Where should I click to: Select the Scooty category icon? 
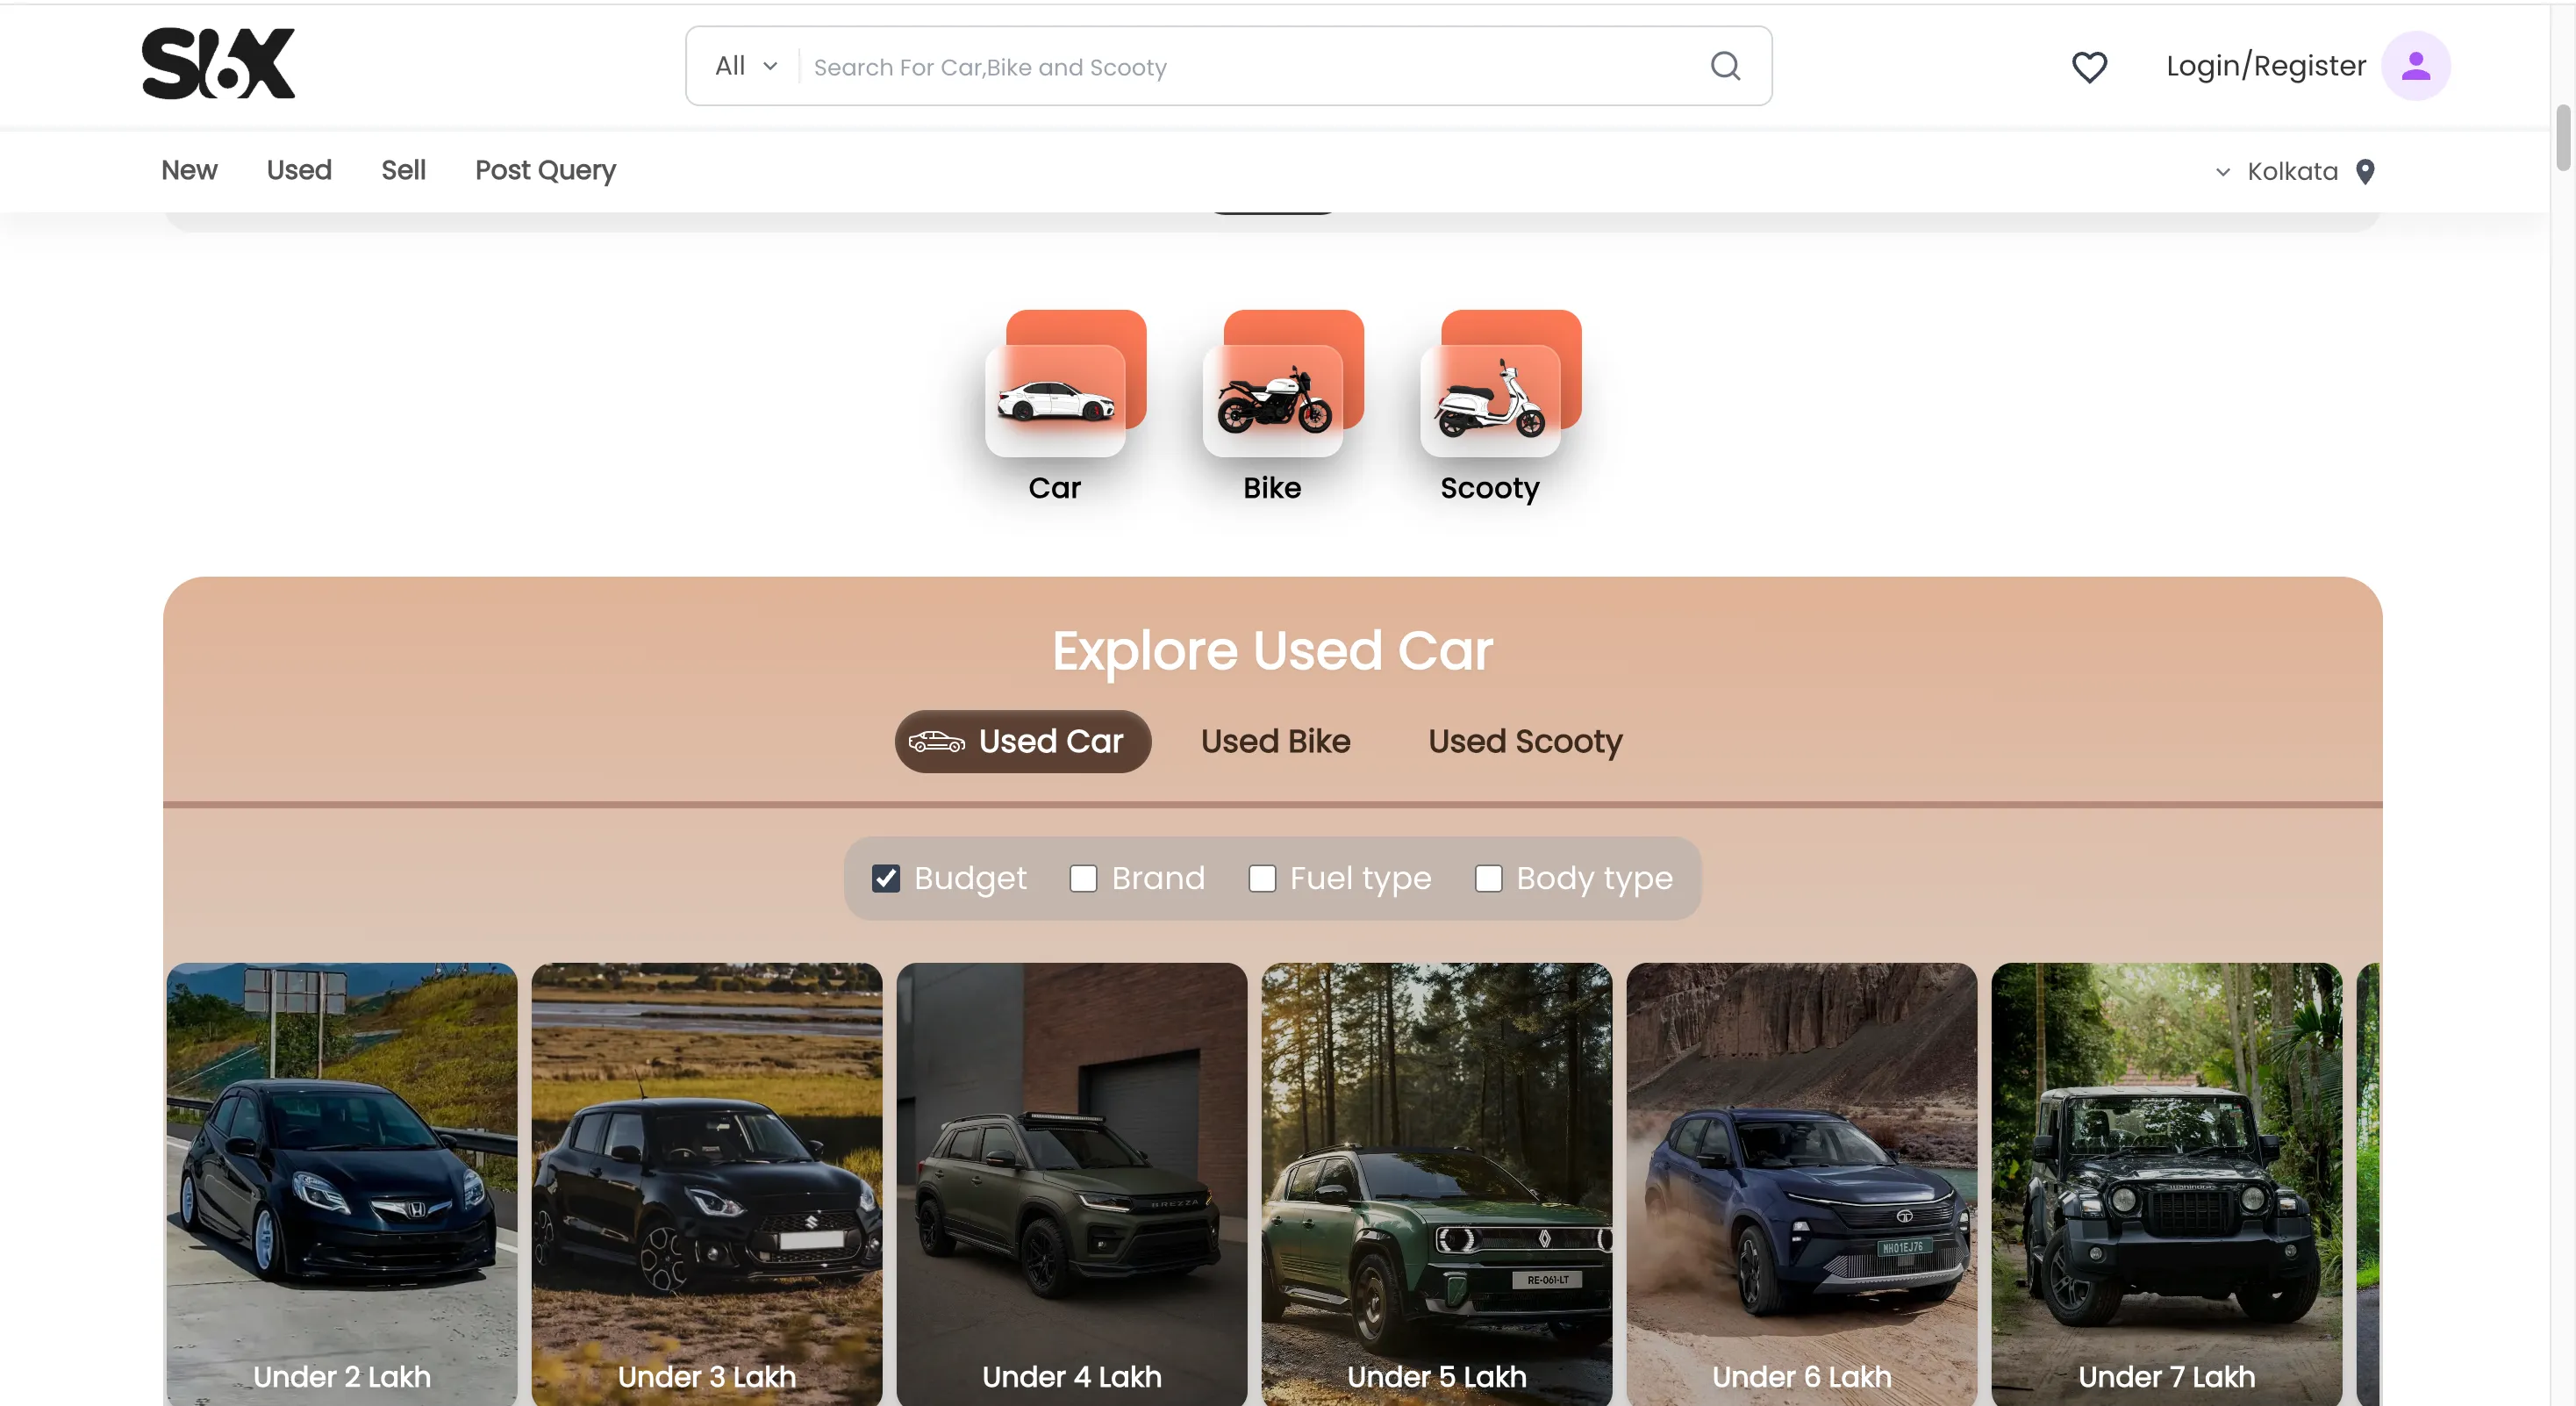pos(1491,399)
